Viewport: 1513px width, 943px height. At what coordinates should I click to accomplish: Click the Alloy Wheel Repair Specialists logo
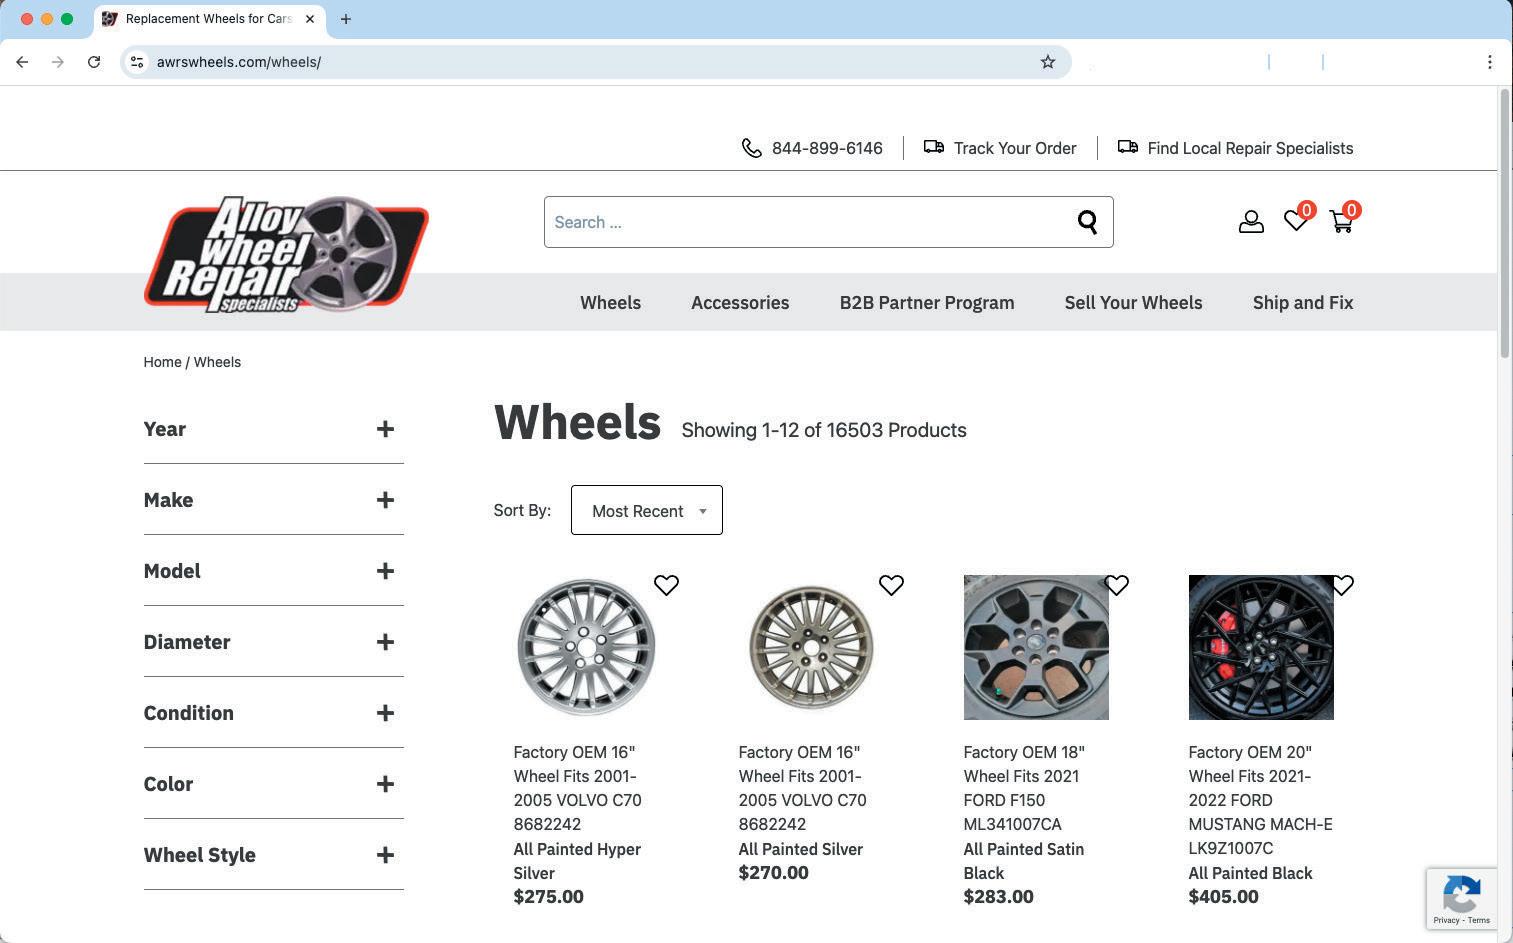pyautogui.click(x=286, y=254)
